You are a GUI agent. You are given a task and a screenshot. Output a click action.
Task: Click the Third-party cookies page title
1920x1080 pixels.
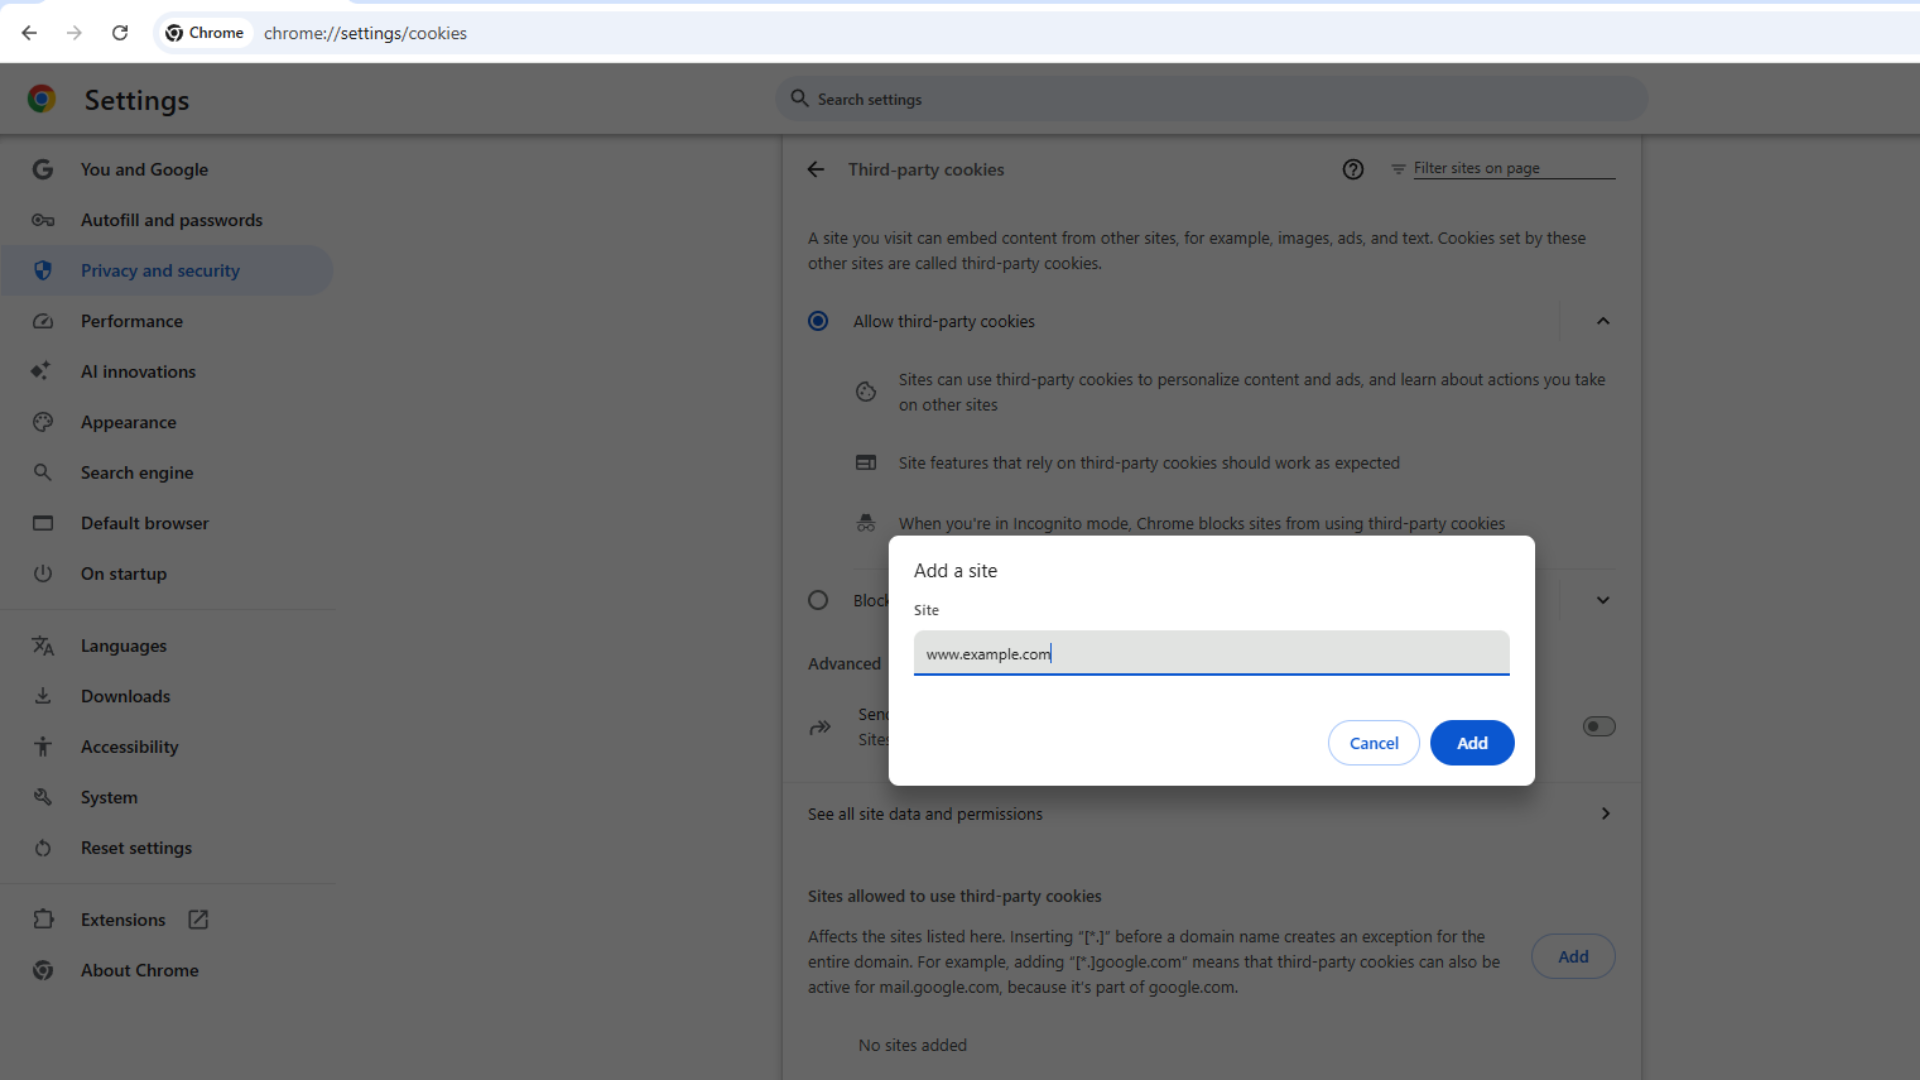926,170
